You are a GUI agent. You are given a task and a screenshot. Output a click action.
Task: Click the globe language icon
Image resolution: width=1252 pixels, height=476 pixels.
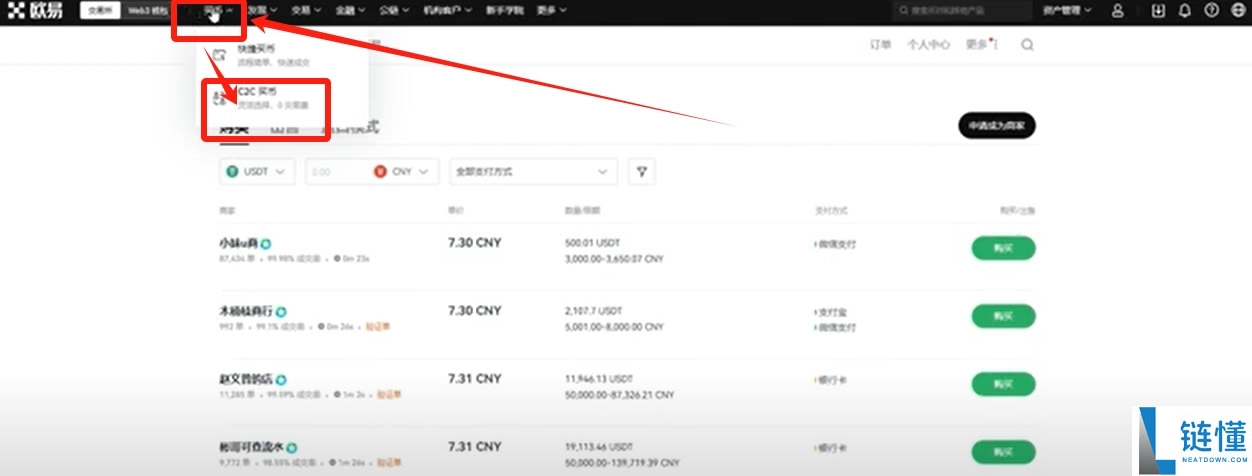point(1237,11)
